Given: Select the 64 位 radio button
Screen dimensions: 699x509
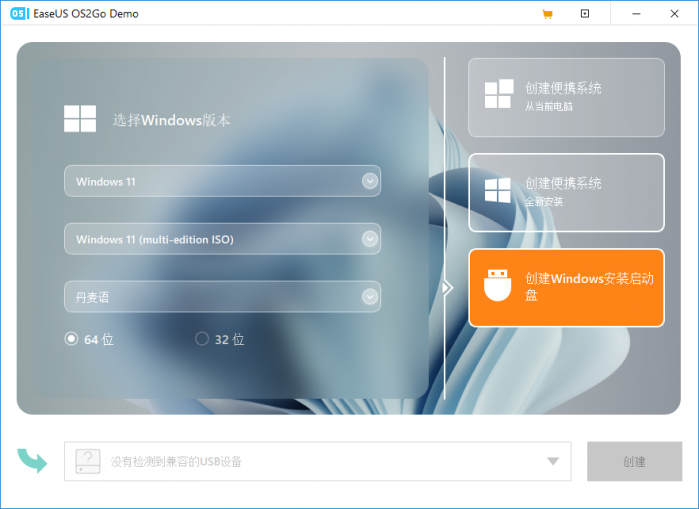Looking at the screenshot, I should click(x=71, y=339).
